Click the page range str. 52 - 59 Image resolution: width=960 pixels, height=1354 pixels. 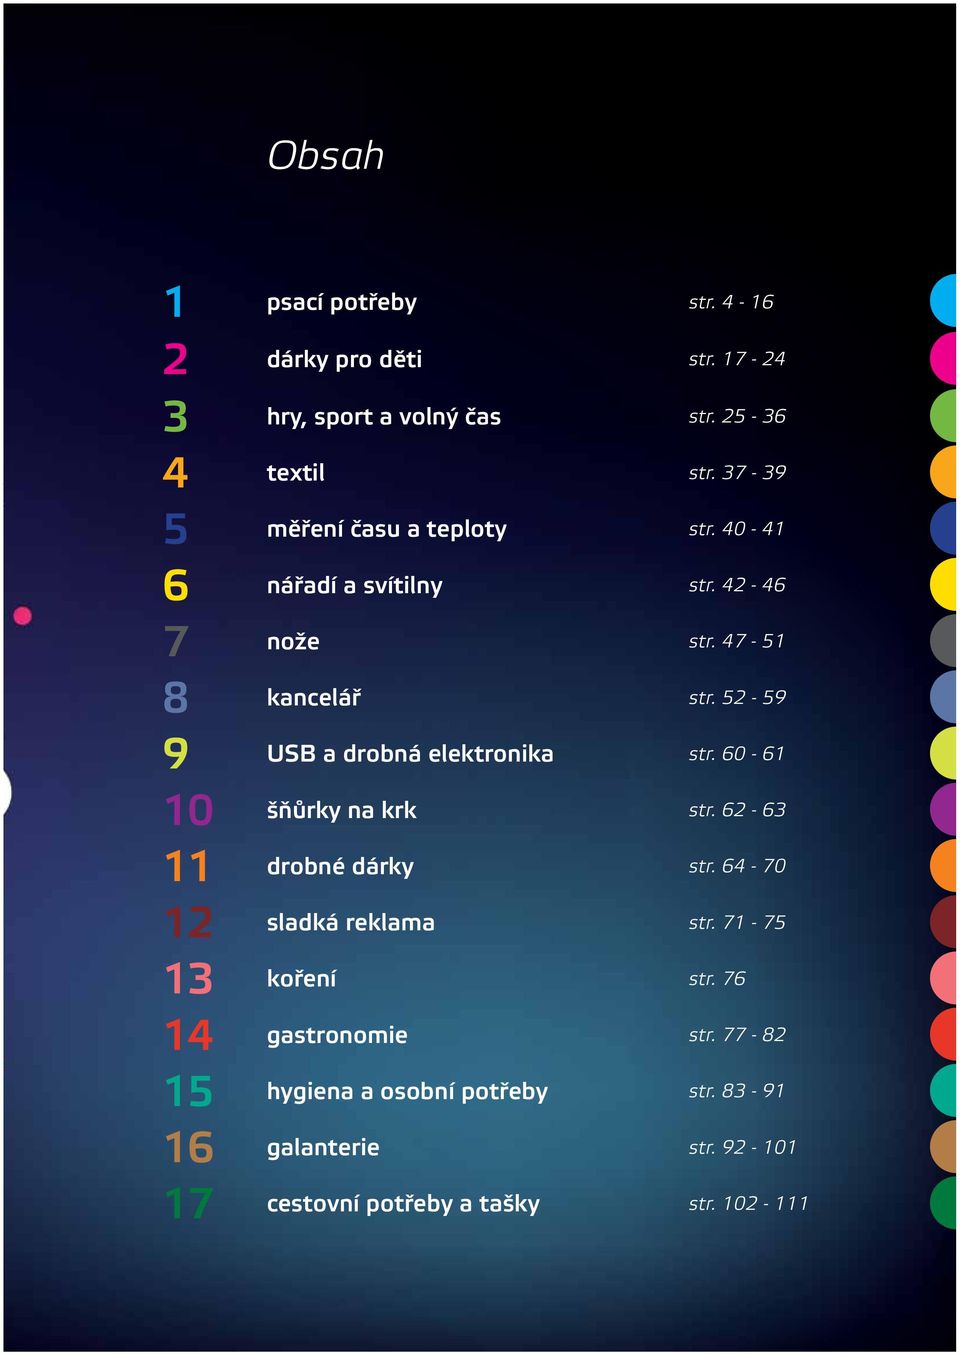click(737, 697)
